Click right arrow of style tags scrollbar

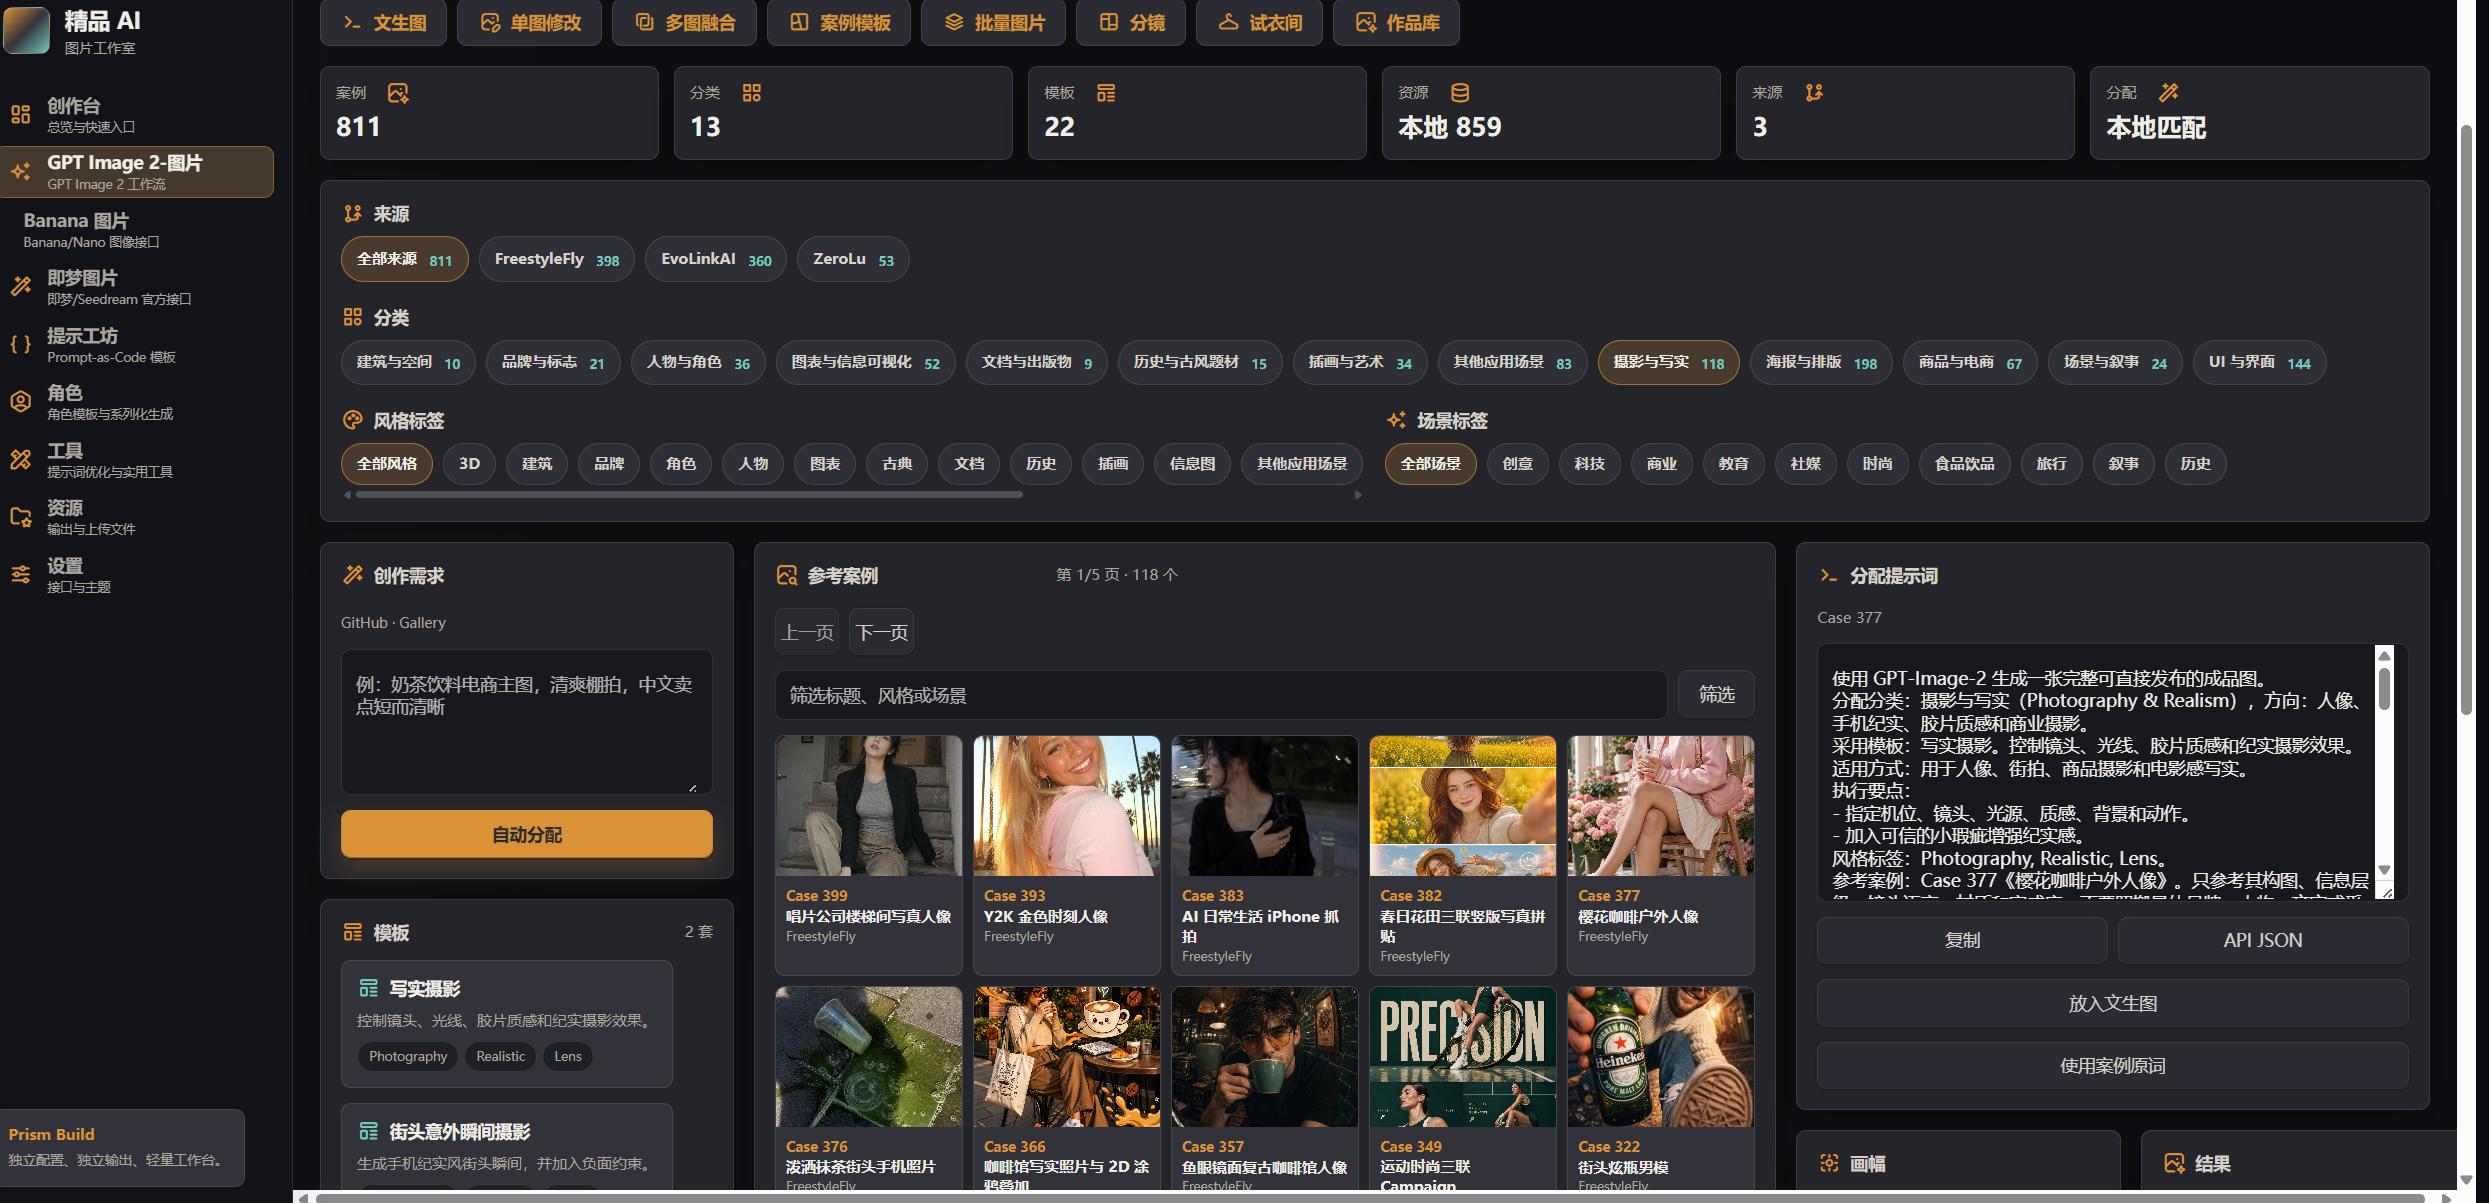(1358, 495)
